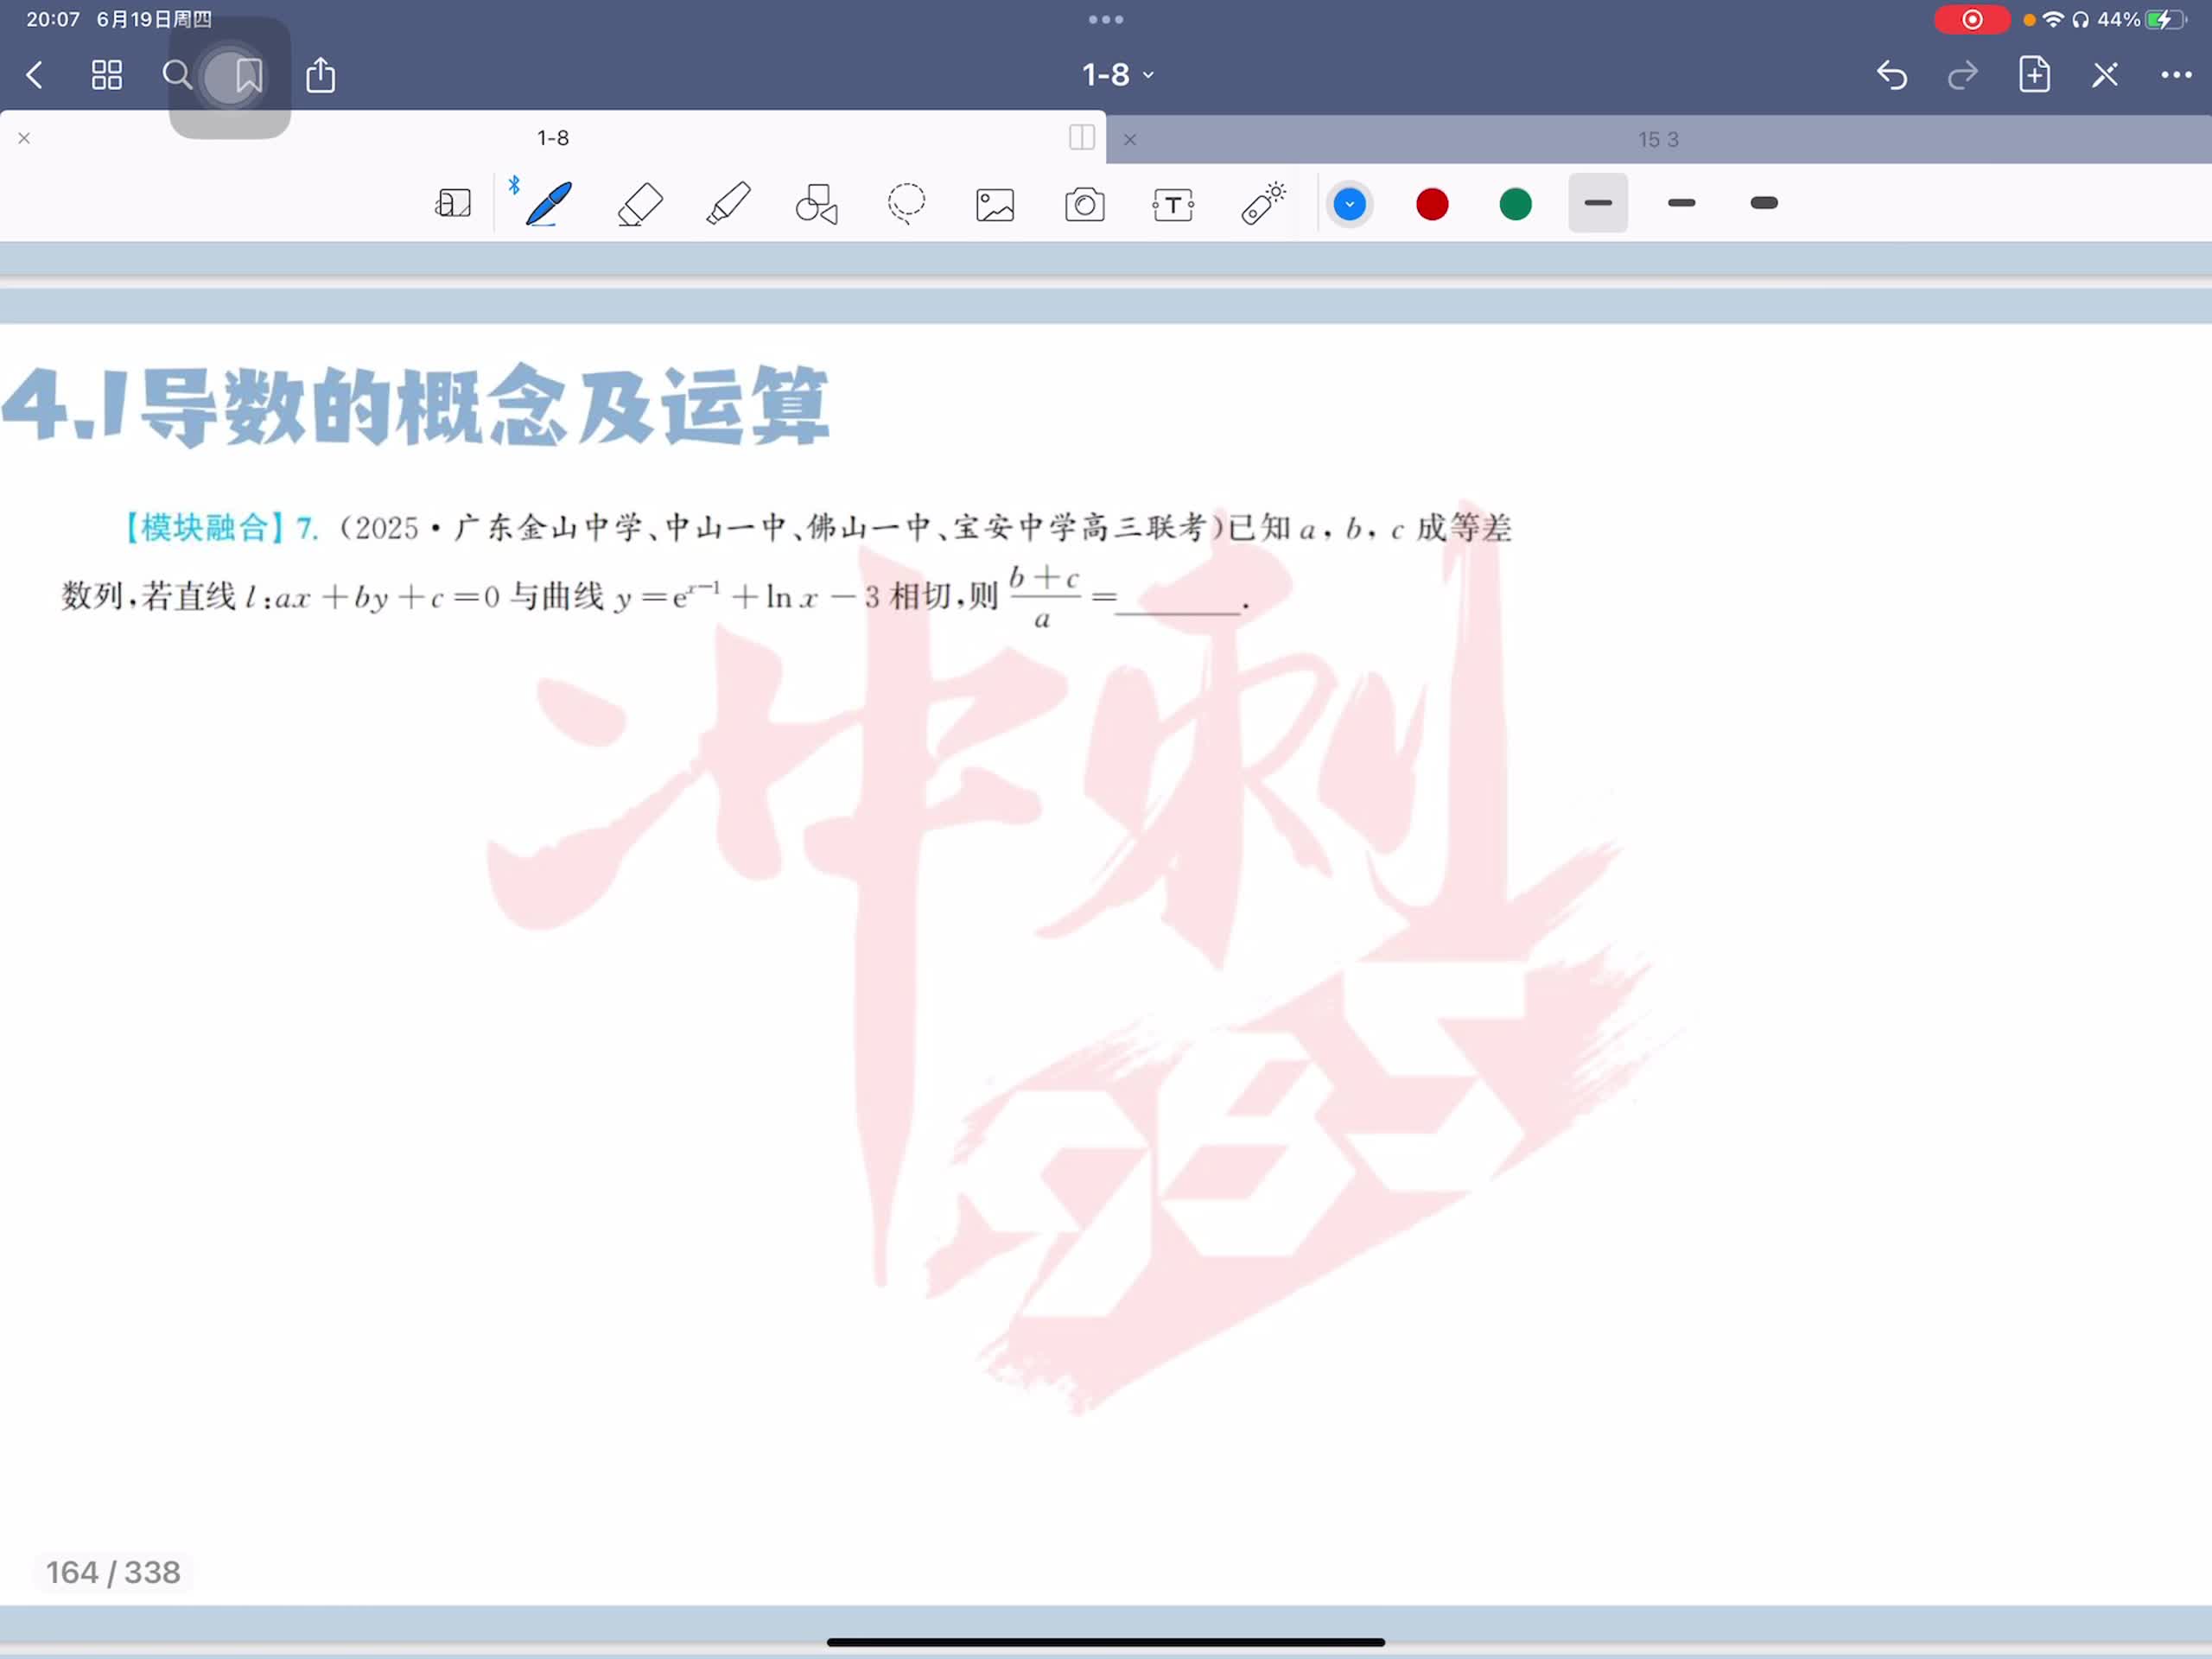Viewport: 2212px width, 1659px height.
Task: Open the Camera tool
Action: (x=1084, y=205)
